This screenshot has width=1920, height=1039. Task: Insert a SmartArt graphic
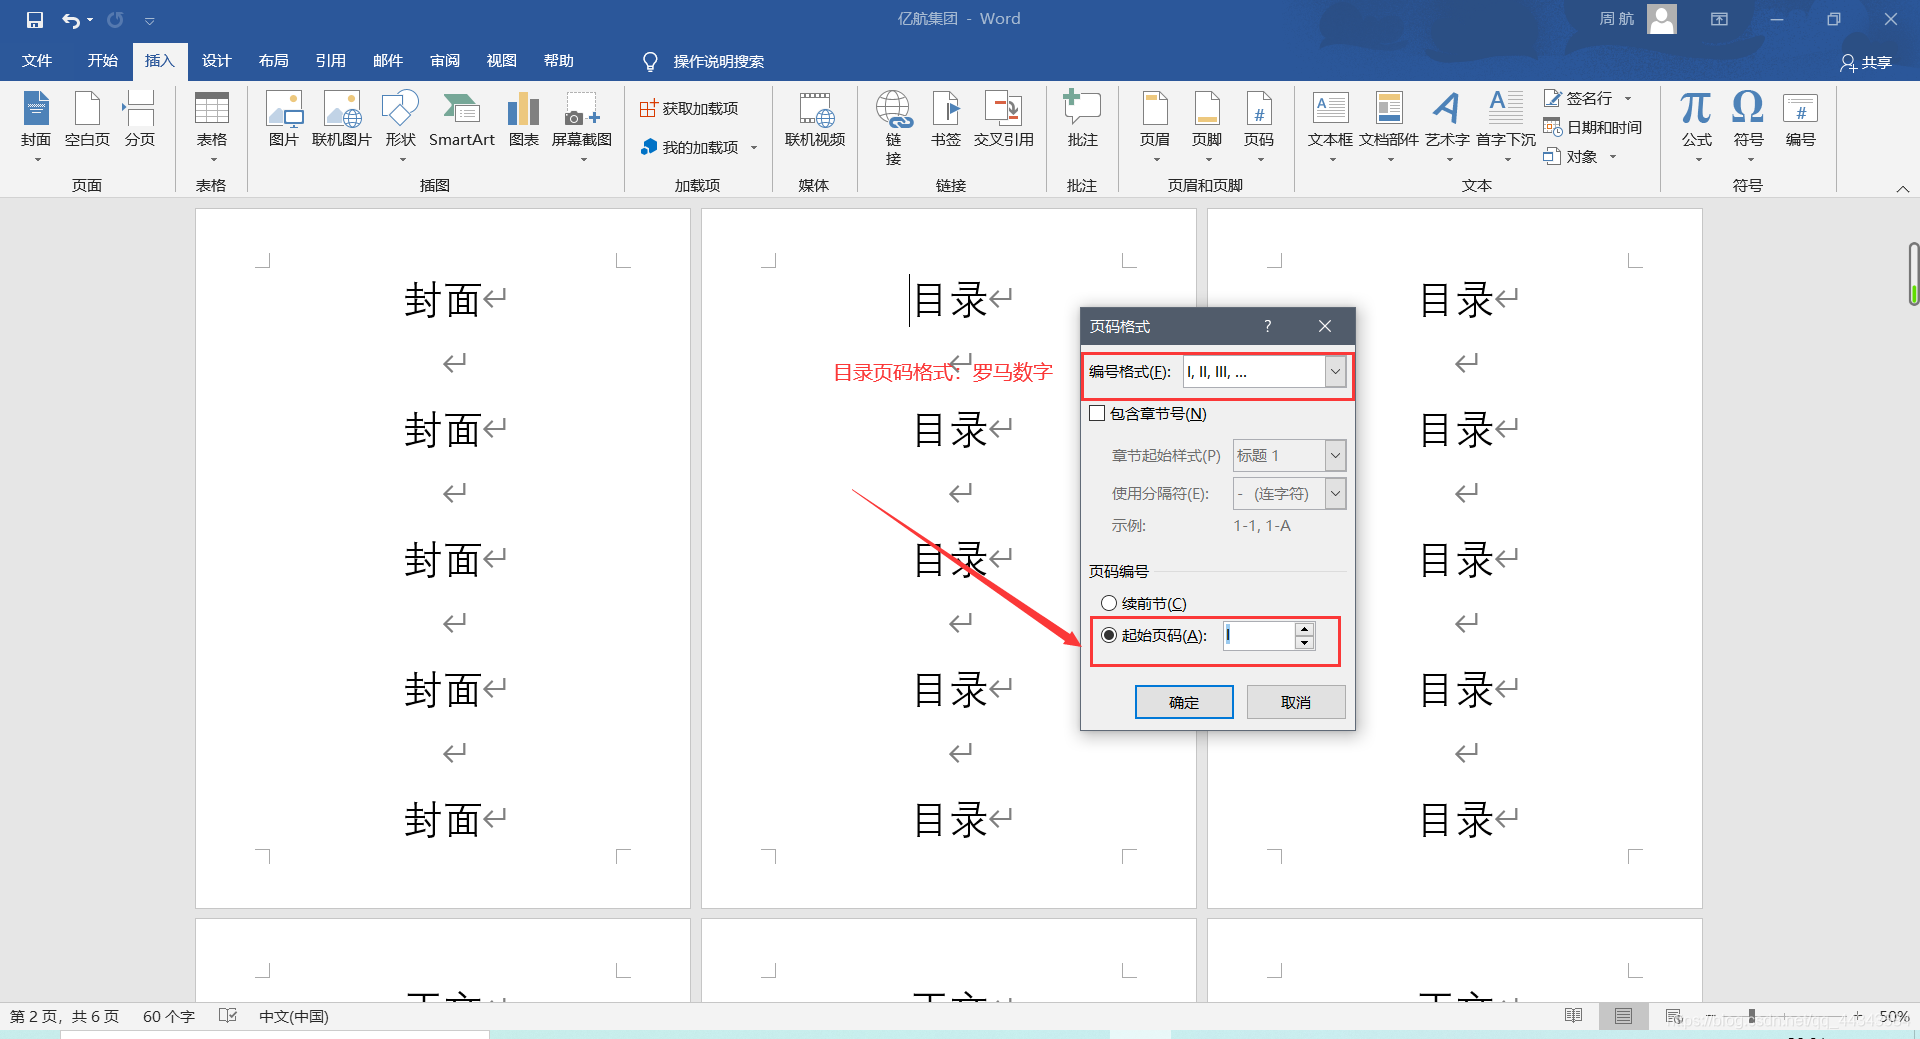[x=461, y=120]
